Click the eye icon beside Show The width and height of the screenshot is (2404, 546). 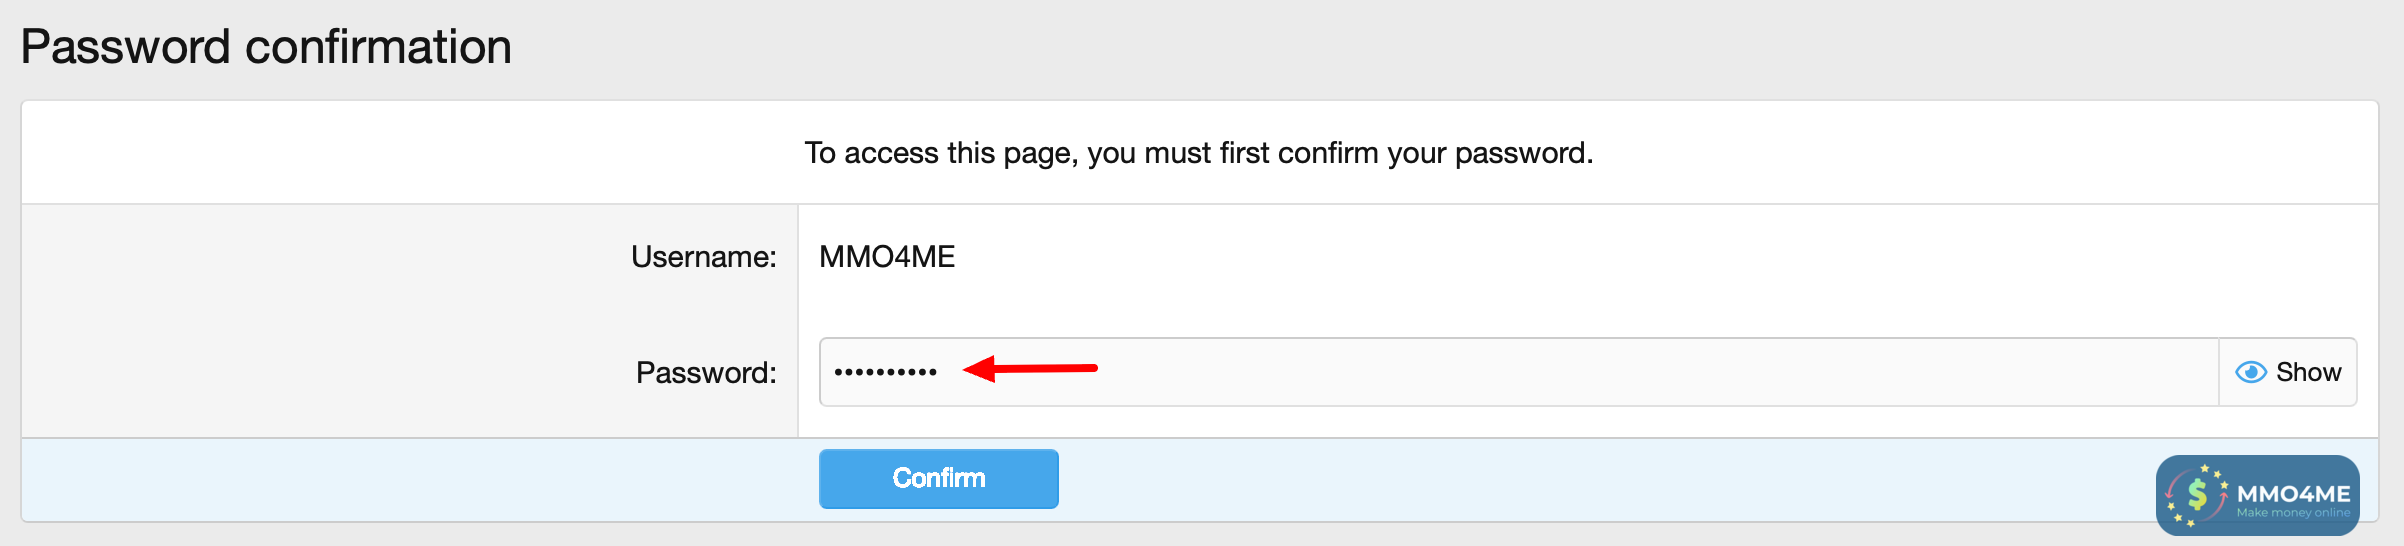(2250, 372)
